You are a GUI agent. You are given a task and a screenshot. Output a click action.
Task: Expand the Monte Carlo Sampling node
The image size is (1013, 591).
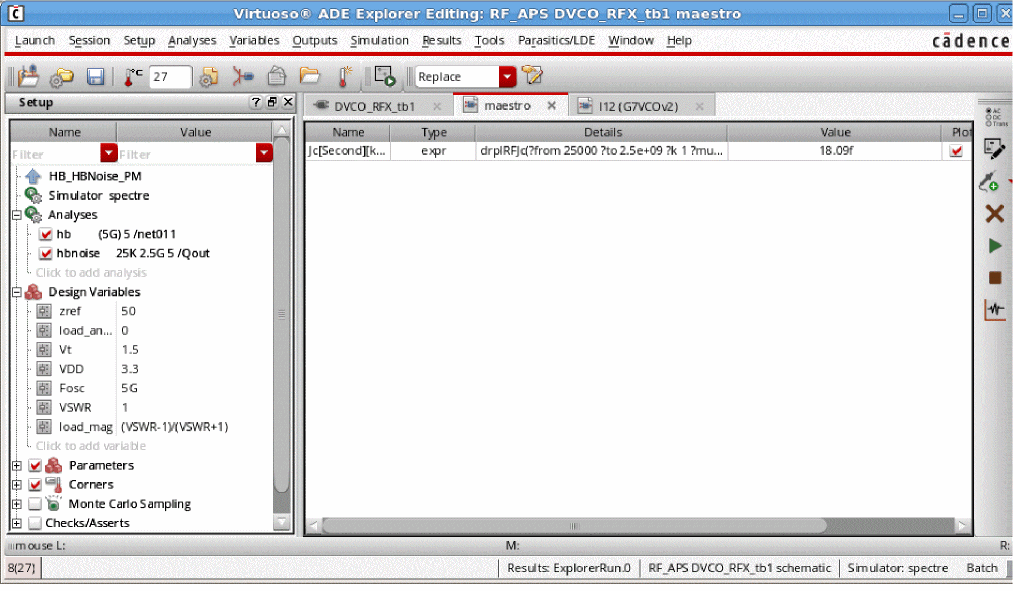tap(17, 504)
